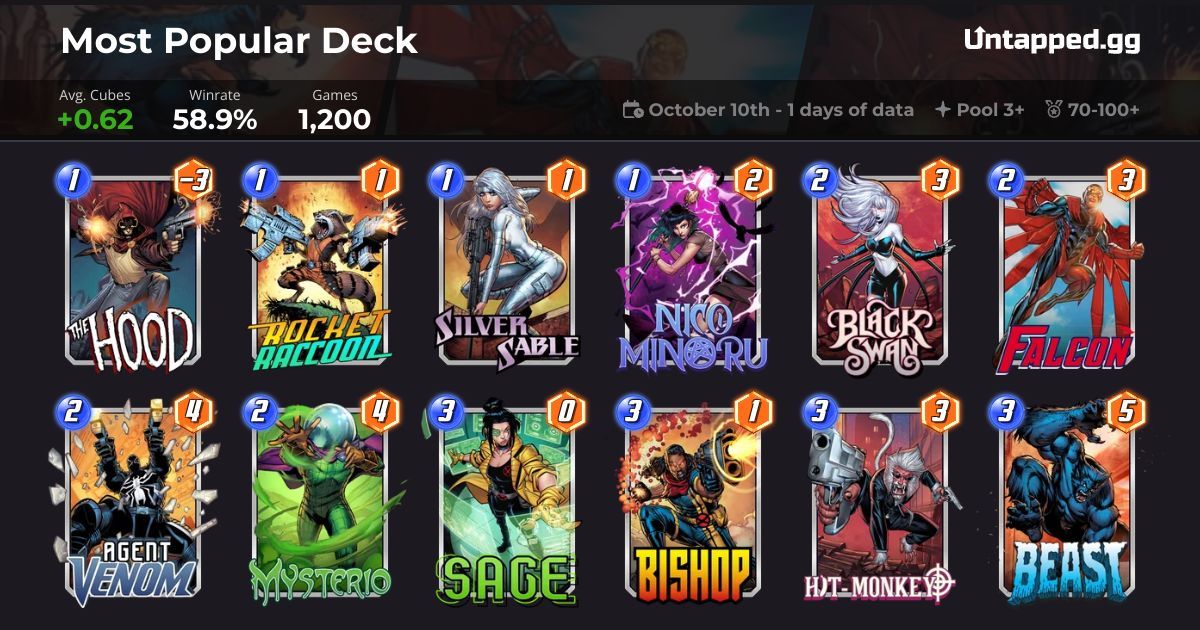Select the Mysterio card
The width and height of the screenshot is (1200, 630).
pyautogui.click(x=320, y=503)
